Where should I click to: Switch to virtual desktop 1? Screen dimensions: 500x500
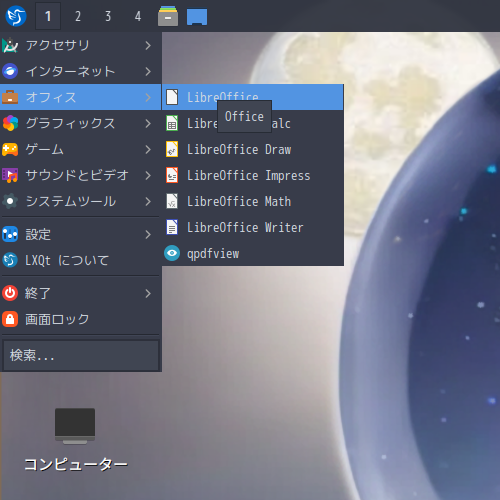coord(48,16)
